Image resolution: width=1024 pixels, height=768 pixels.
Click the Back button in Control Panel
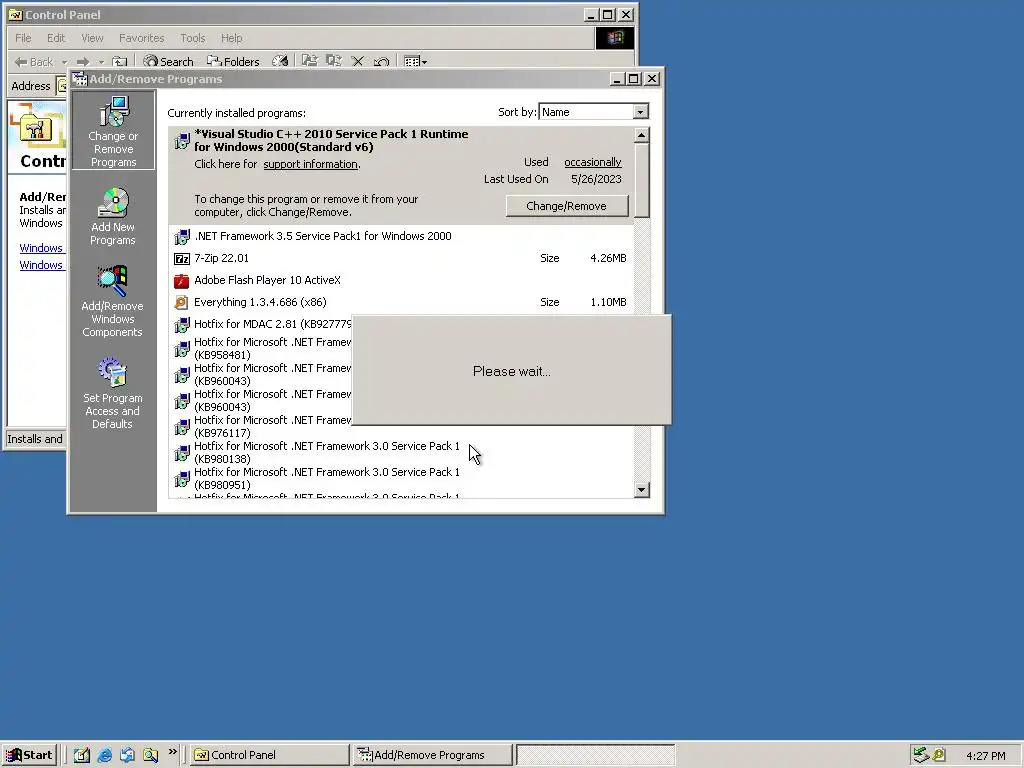click(x=34, y=61)
